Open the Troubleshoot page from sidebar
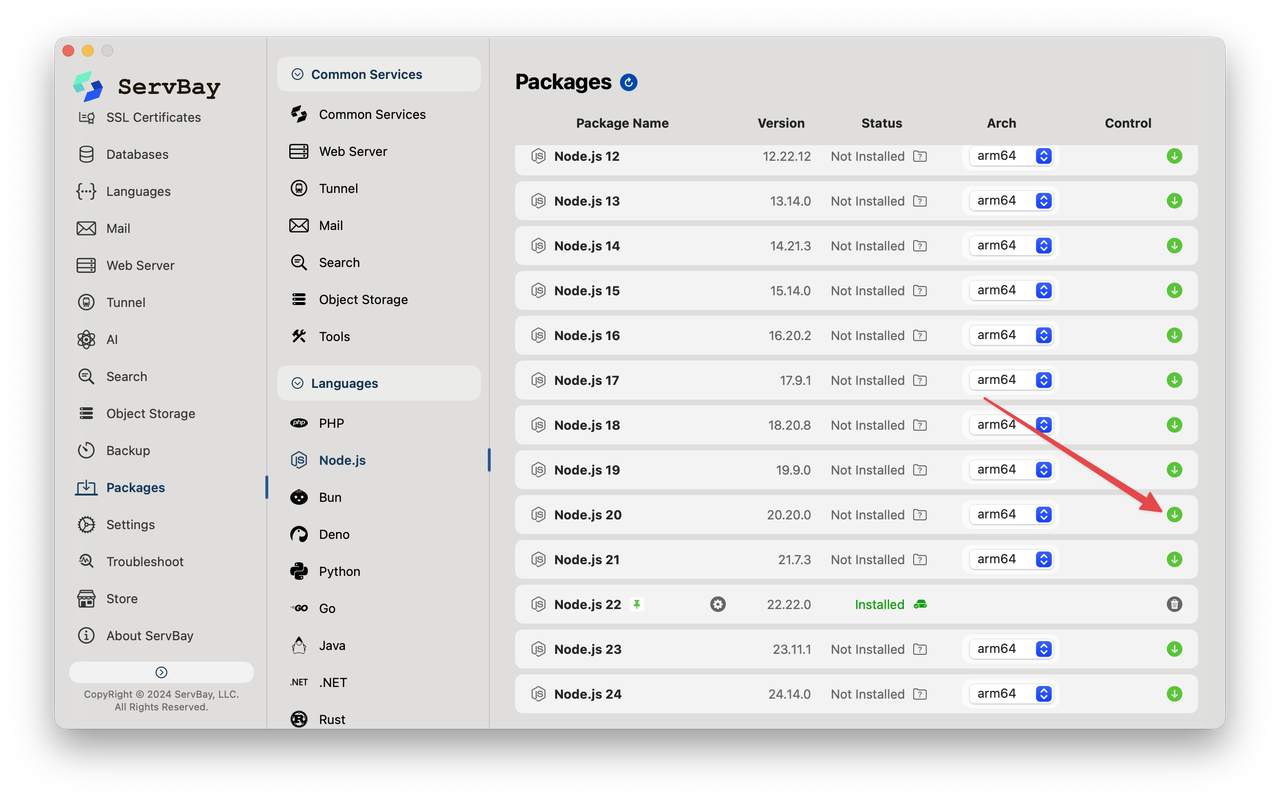1280x801 pixels. click(145, 561)
